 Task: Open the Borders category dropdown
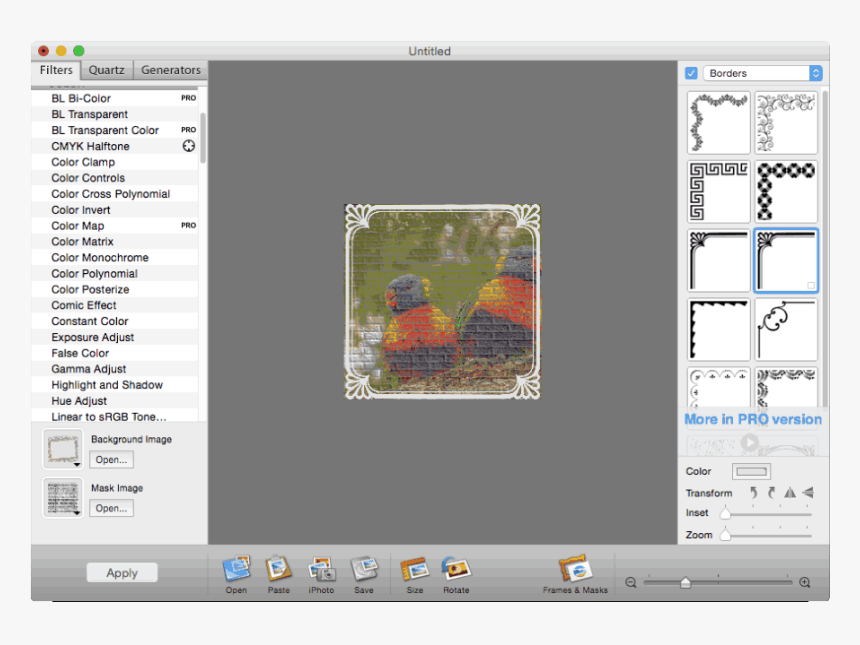tap(763, 72)
